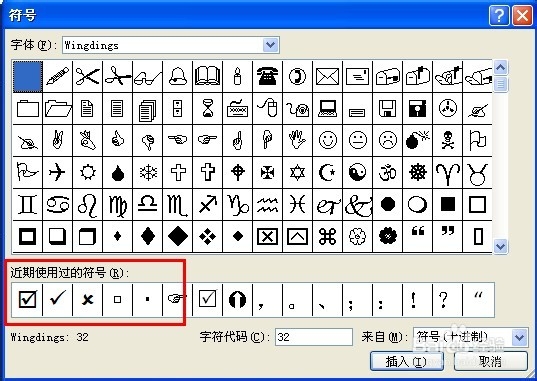Select recent thin checked box symbol

coord(208,299)
